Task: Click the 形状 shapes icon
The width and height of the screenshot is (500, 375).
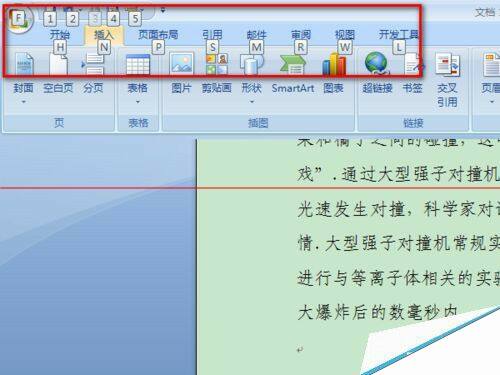Action: click(x=252, y=64)
